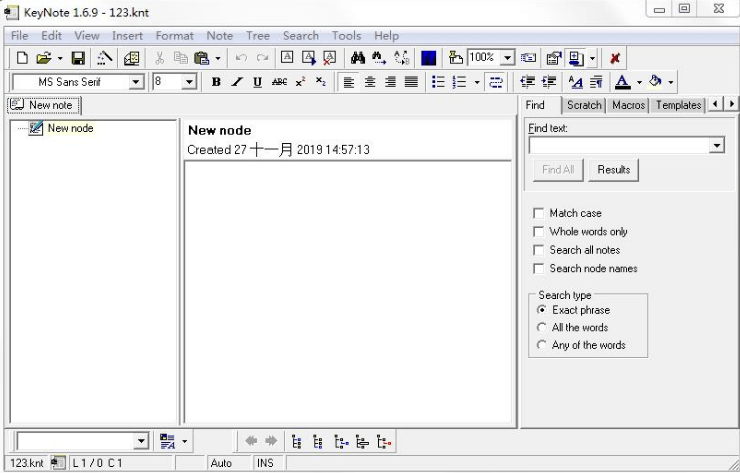Select All the words search type

(542, 328)
